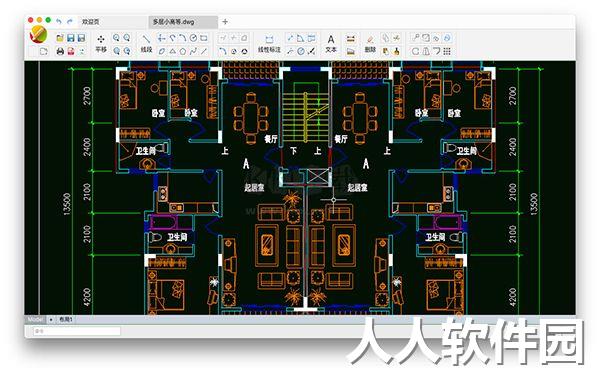This screenshot has width=600, height=375.
Task: Choose the rectangle drawing tool icon
Action: [204, 38]
